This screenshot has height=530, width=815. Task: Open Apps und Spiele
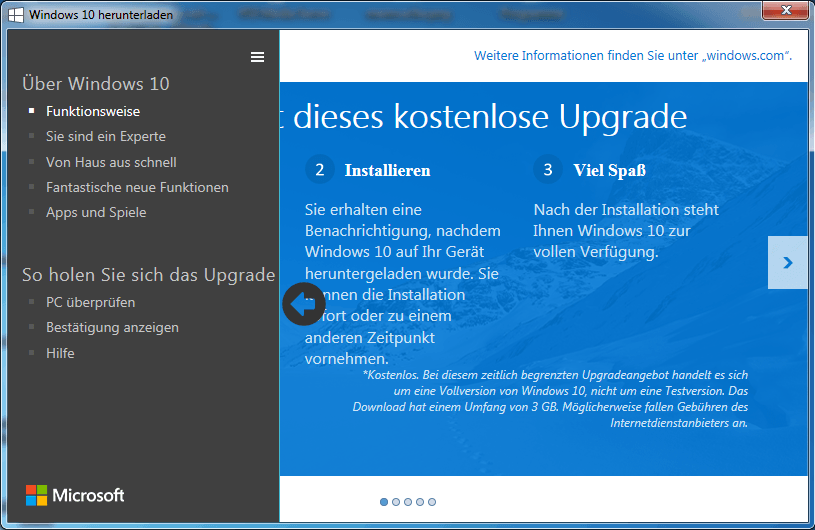tap(96, 213)
